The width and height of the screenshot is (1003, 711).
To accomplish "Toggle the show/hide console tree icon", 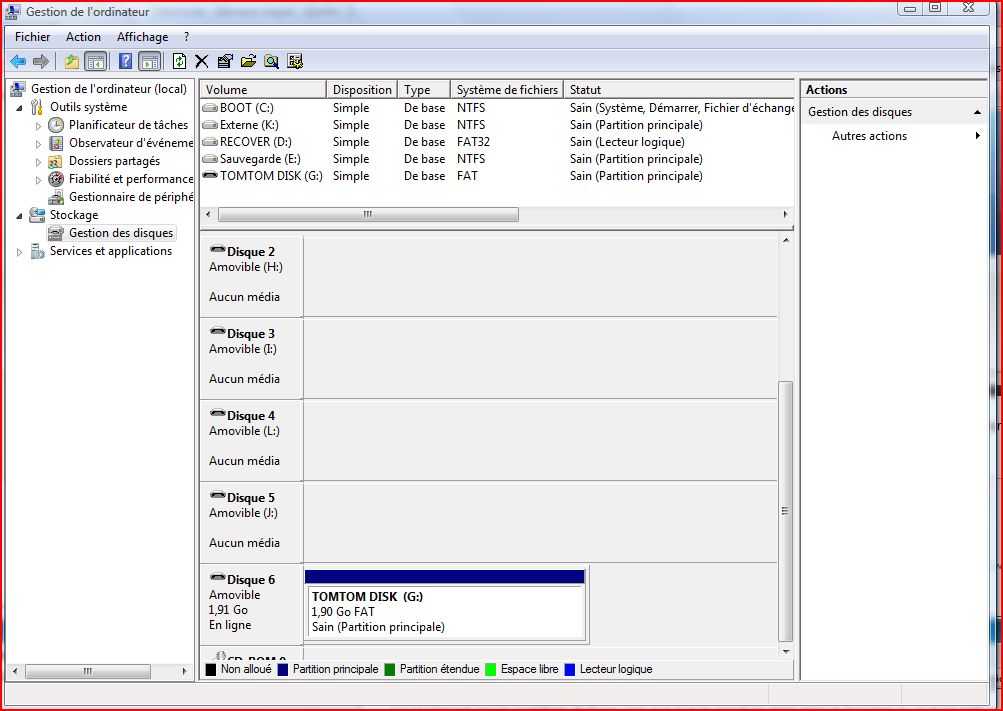I will [96, 61].
